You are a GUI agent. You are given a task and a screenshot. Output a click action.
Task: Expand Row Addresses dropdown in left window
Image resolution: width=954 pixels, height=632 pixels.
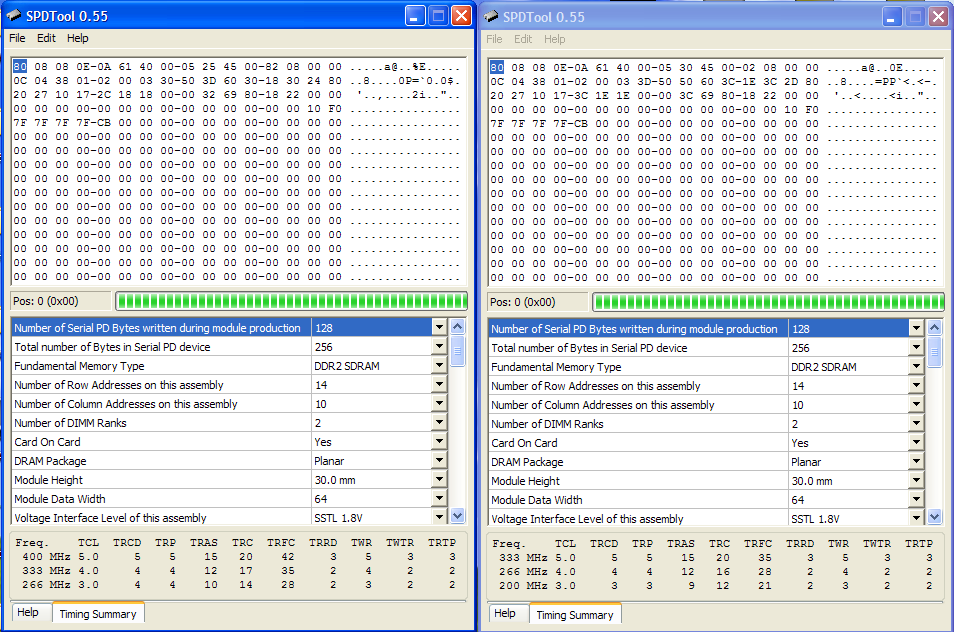pyautogui.click(x=439, y=384)
